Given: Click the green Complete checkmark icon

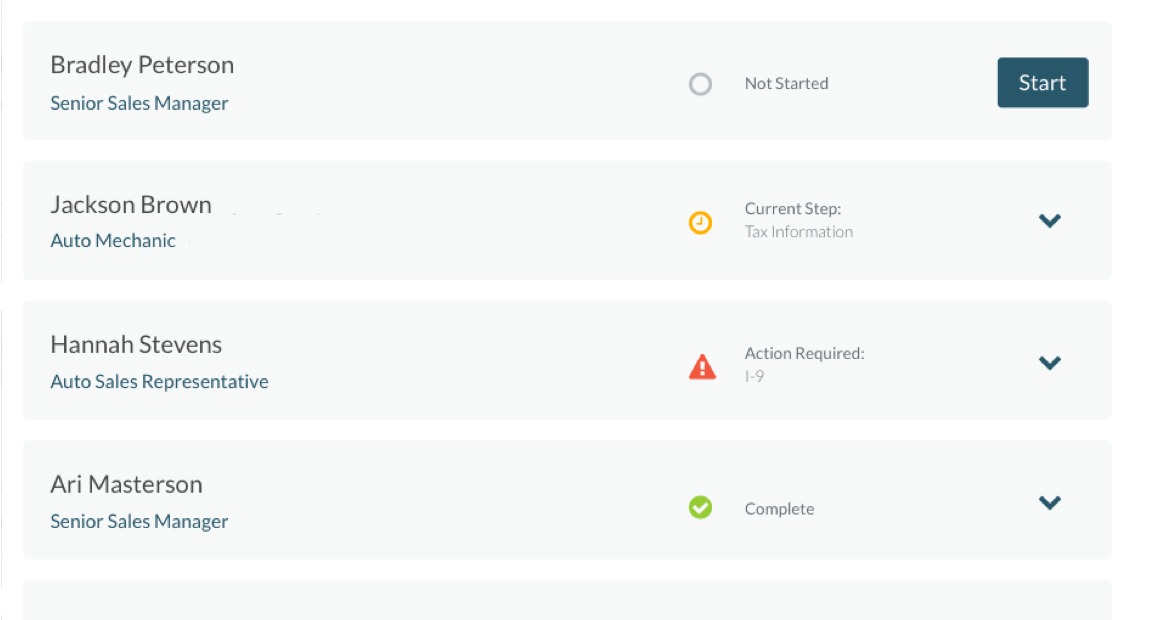Looking at the screenshot, I should [700, 508].
